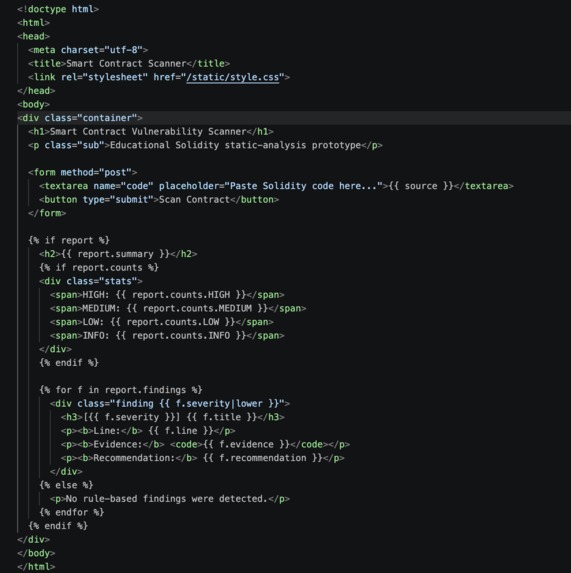Open the /static/style.css link
Viewport: 571px width, 573px height.
232,77
